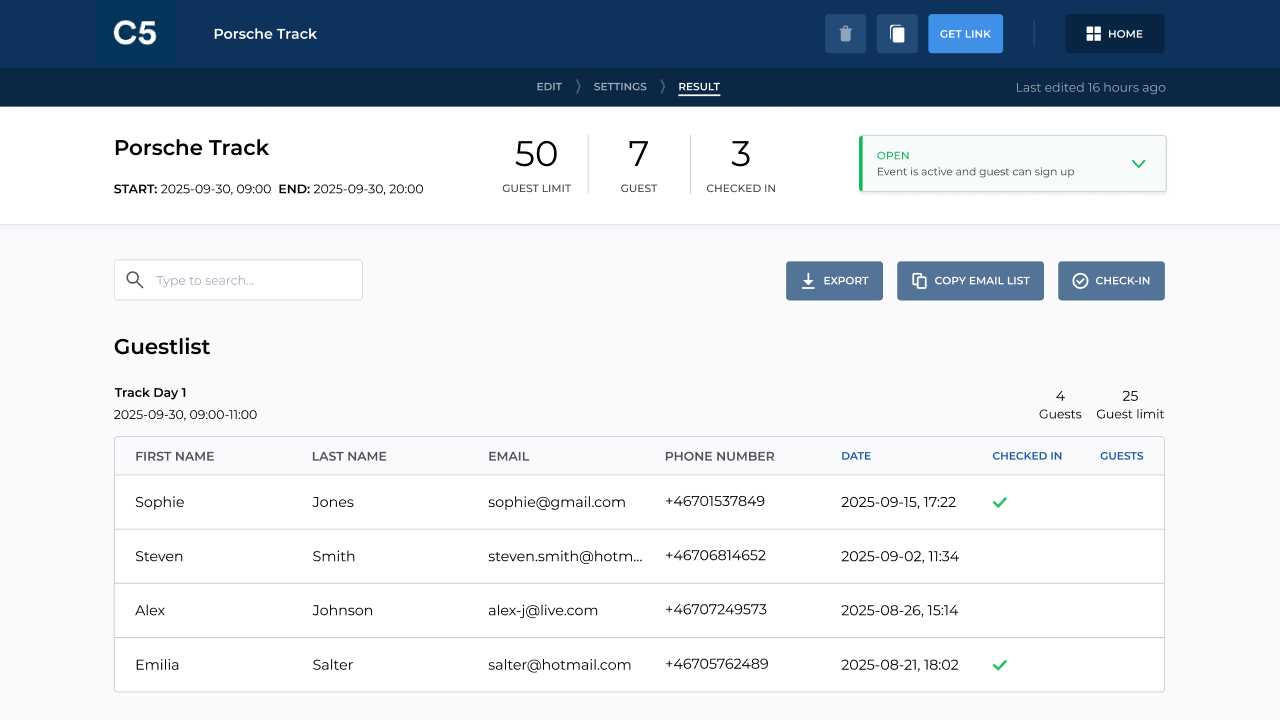Sort by the DATE column header
The height and width of the screenshot is (720, 1280).
tap(856, 456)
